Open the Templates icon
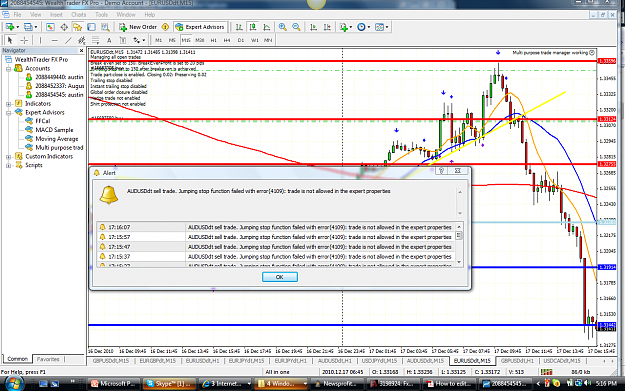Screen dimensions: 625x391 (x=379, y=27)
